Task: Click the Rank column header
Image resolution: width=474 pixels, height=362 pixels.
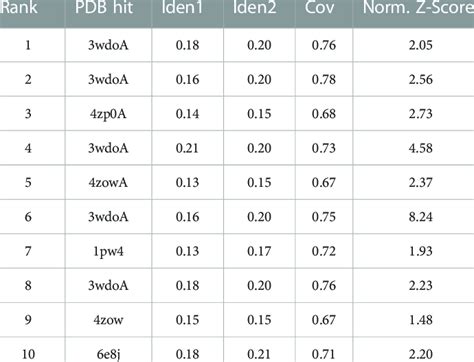Action: 19,7
